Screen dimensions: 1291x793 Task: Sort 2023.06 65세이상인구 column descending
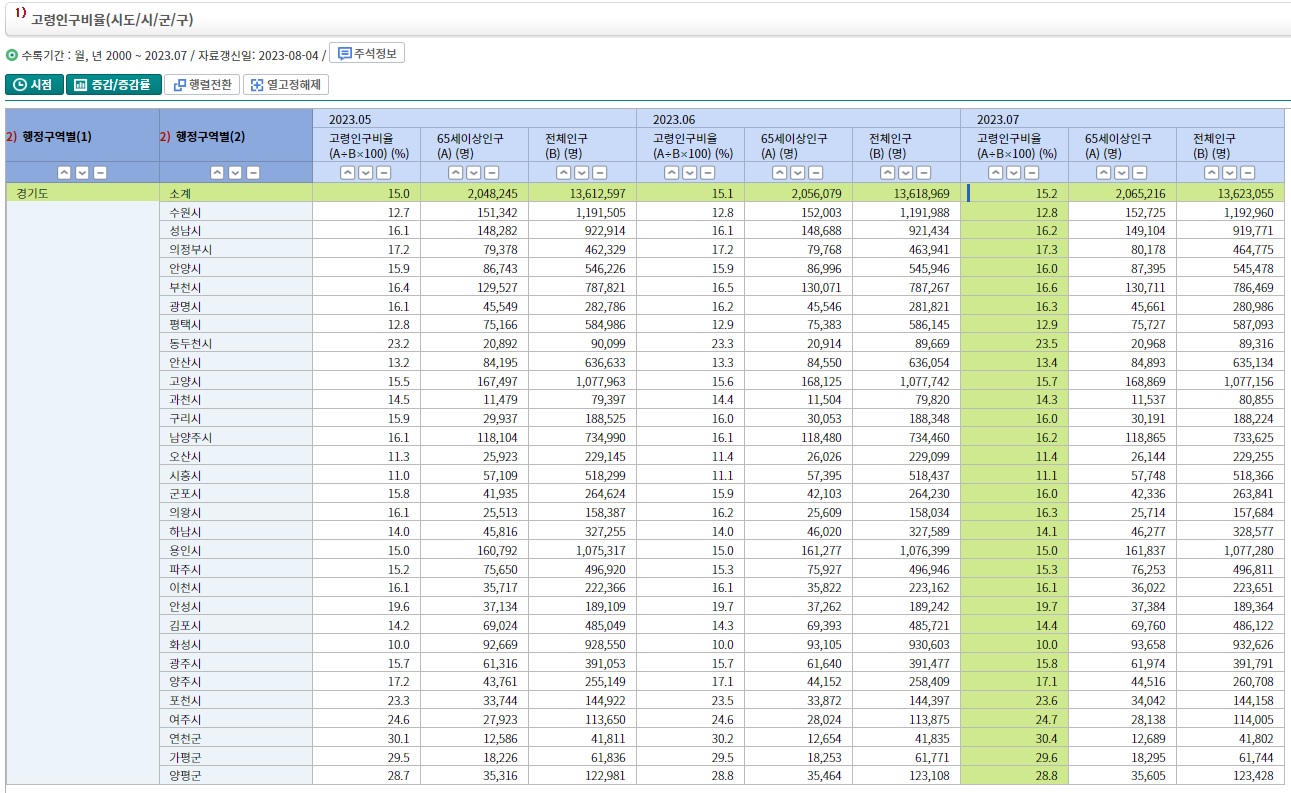tap(798, 173)
